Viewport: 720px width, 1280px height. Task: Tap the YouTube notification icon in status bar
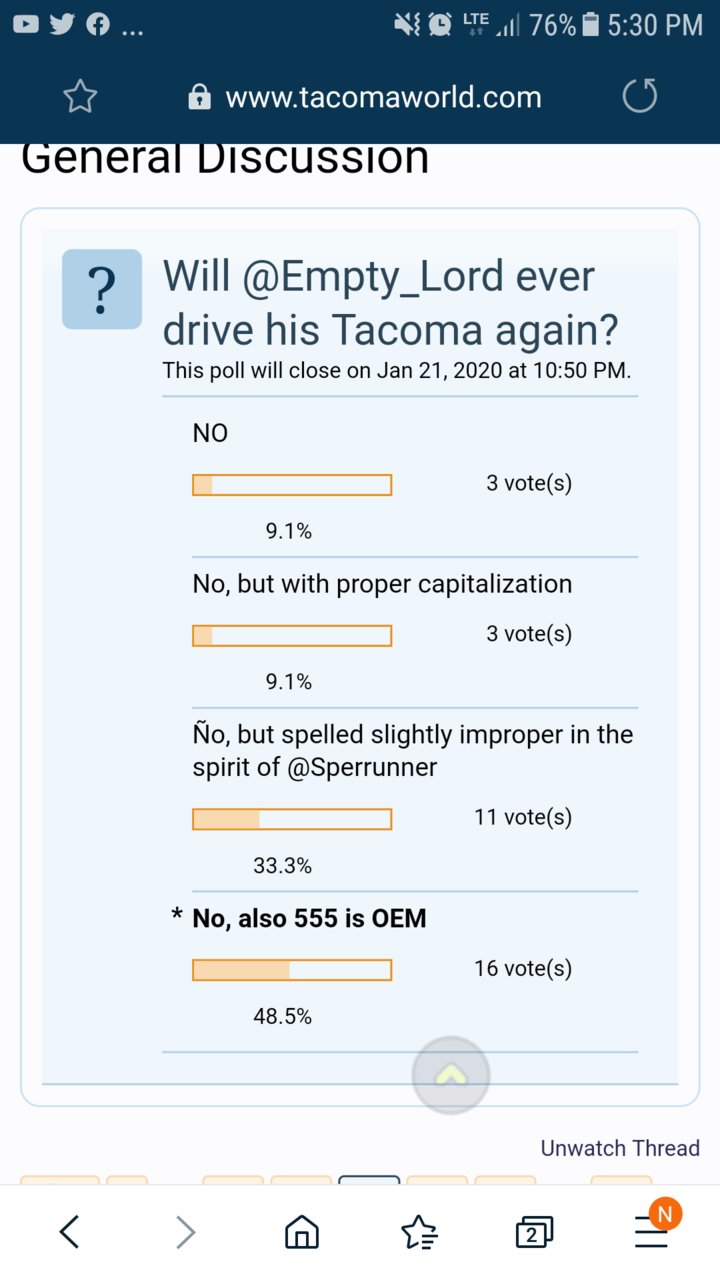pos(25,24)
